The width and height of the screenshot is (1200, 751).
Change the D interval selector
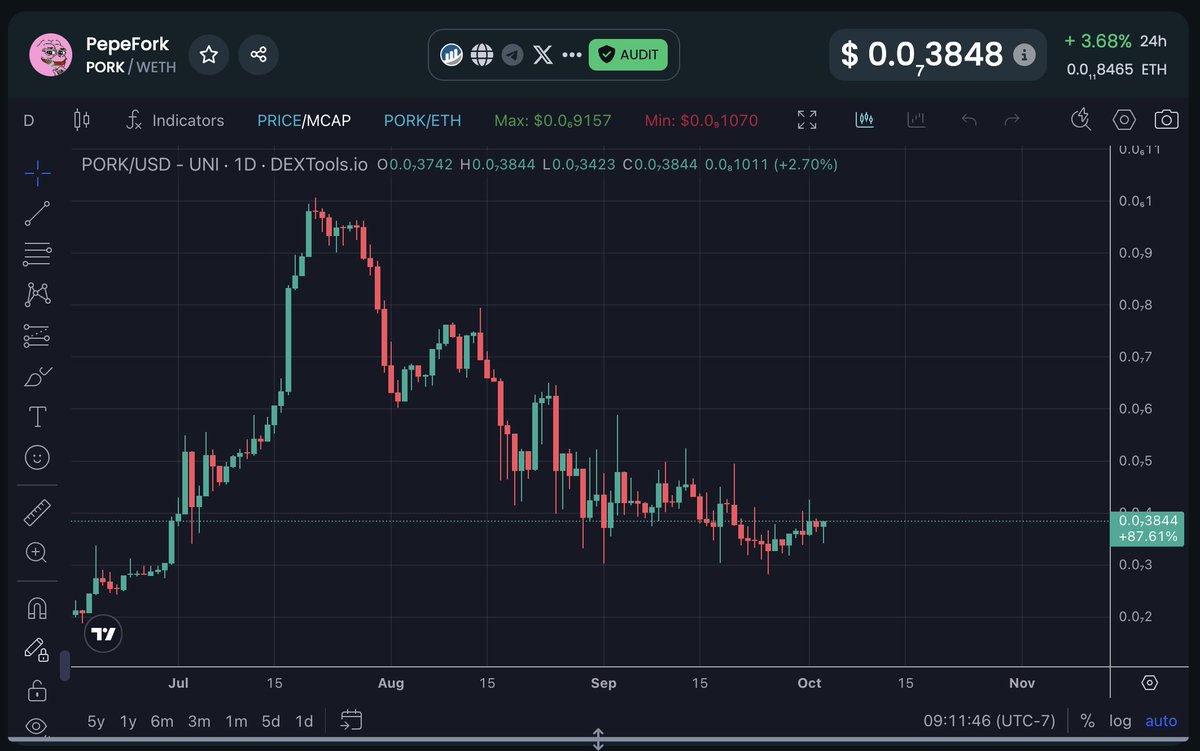(29, 121)
